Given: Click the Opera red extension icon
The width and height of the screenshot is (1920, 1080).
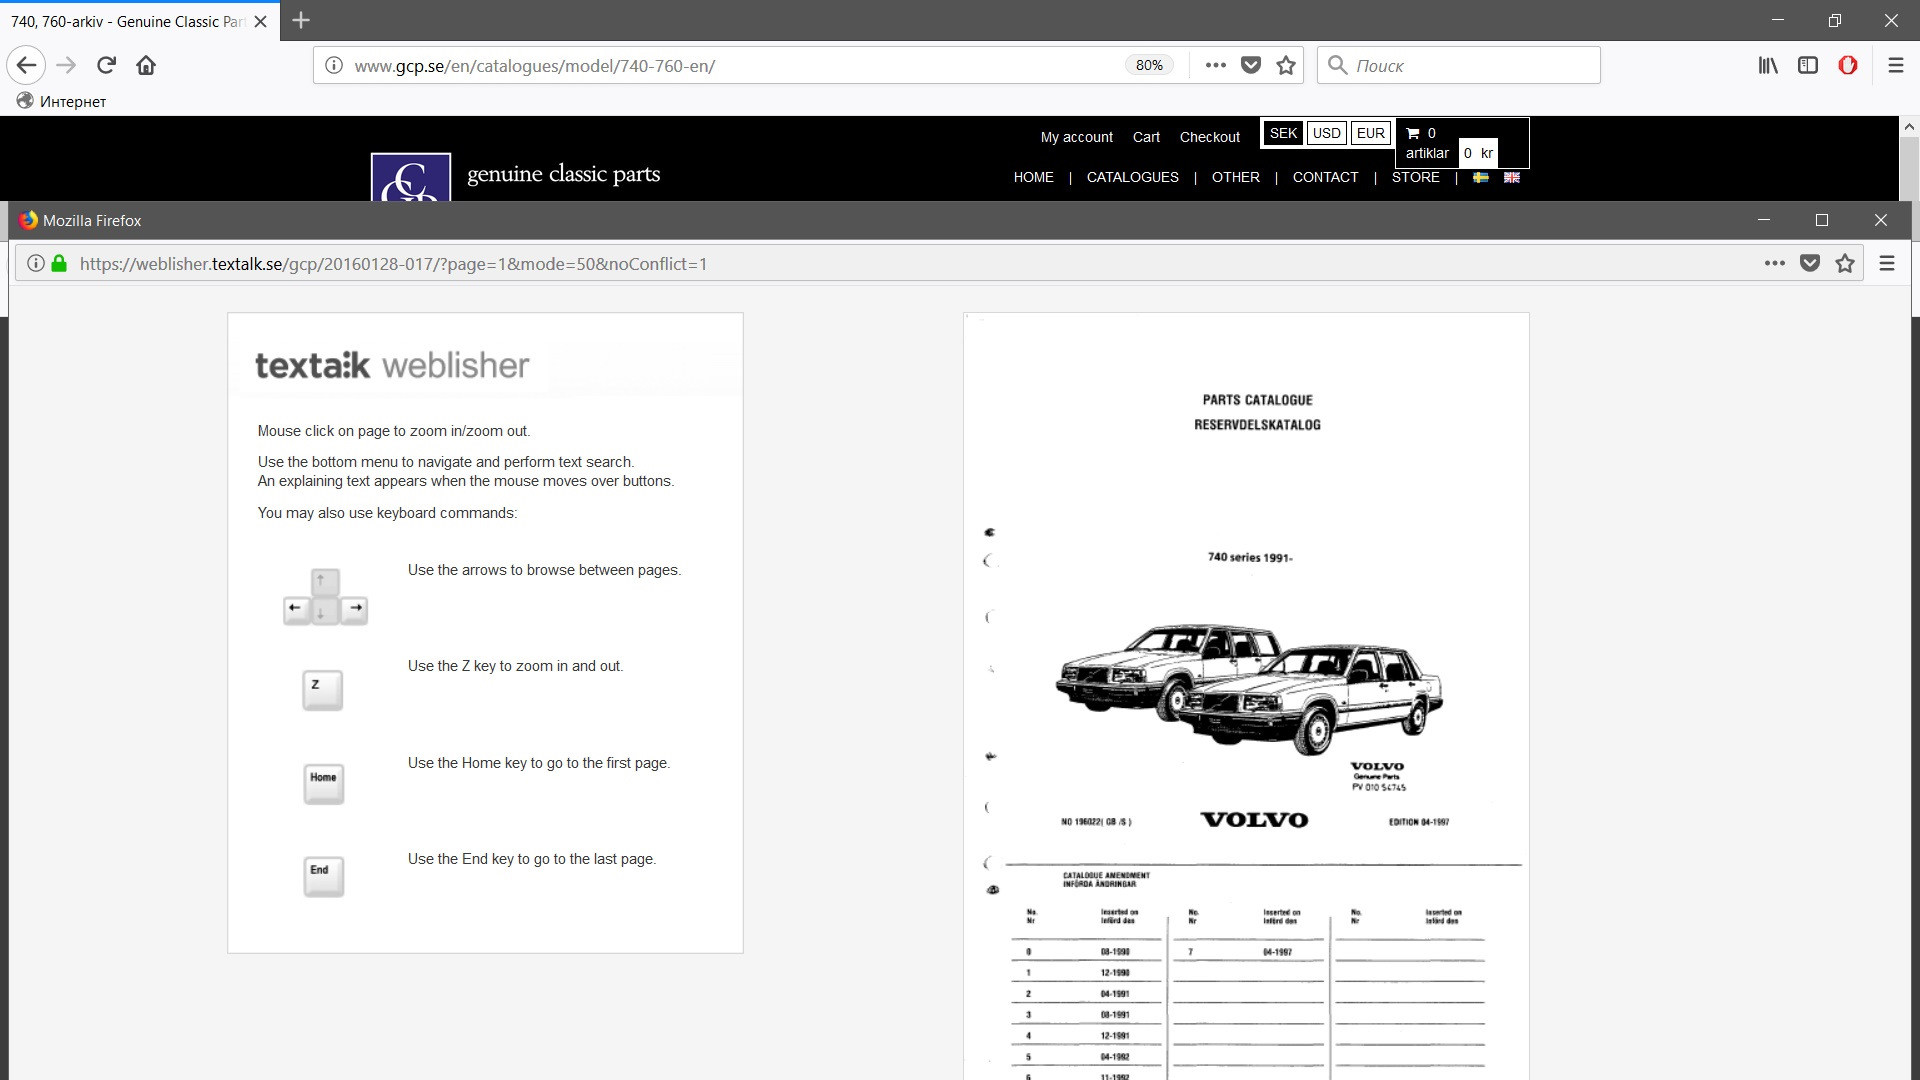Looking at the screenshot, I should (x=1847, y=66).
